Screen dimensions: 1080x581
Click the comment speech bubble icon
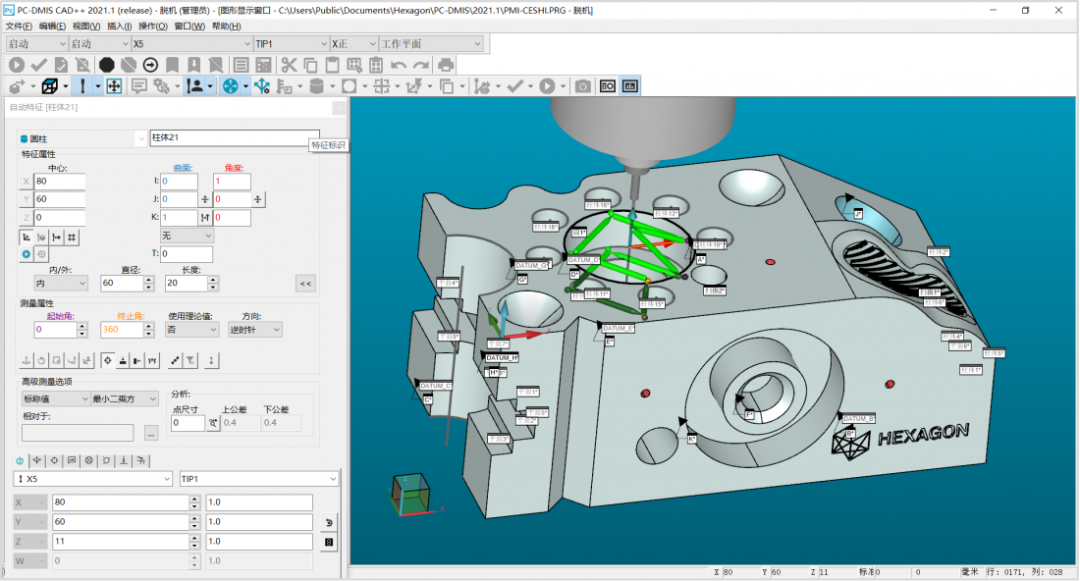tap(139, 86)
